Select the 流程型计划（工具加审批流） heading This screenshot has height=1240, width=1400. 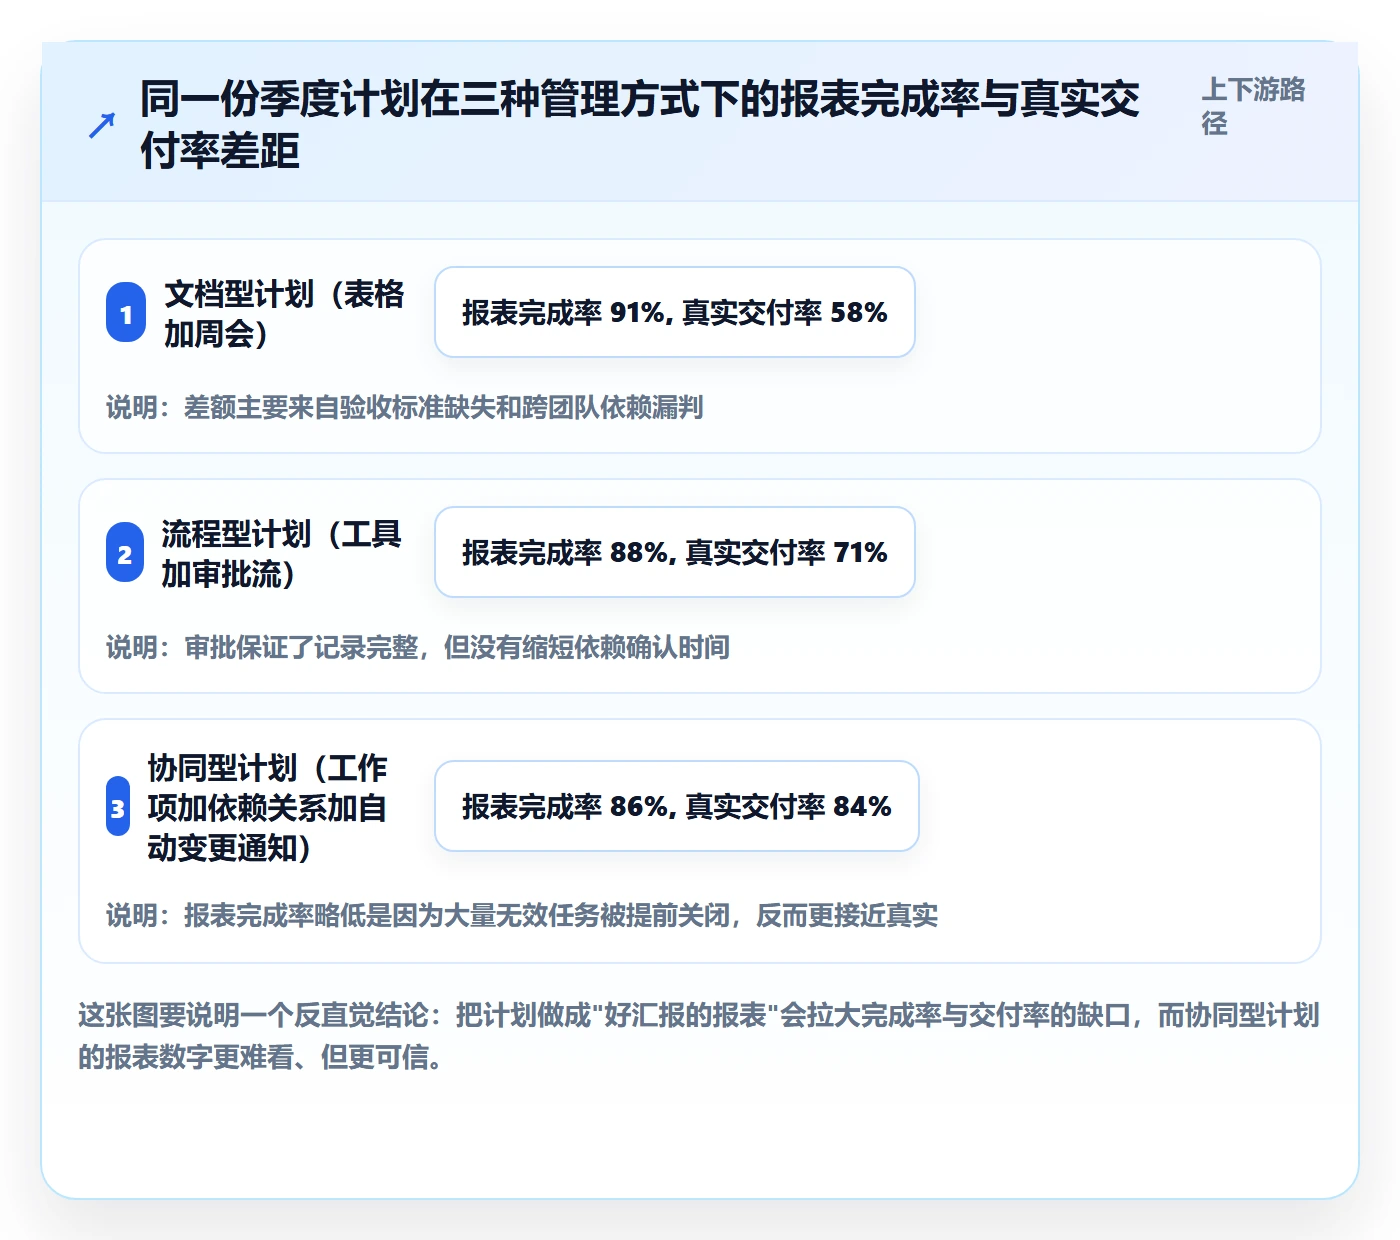(282, 553)
